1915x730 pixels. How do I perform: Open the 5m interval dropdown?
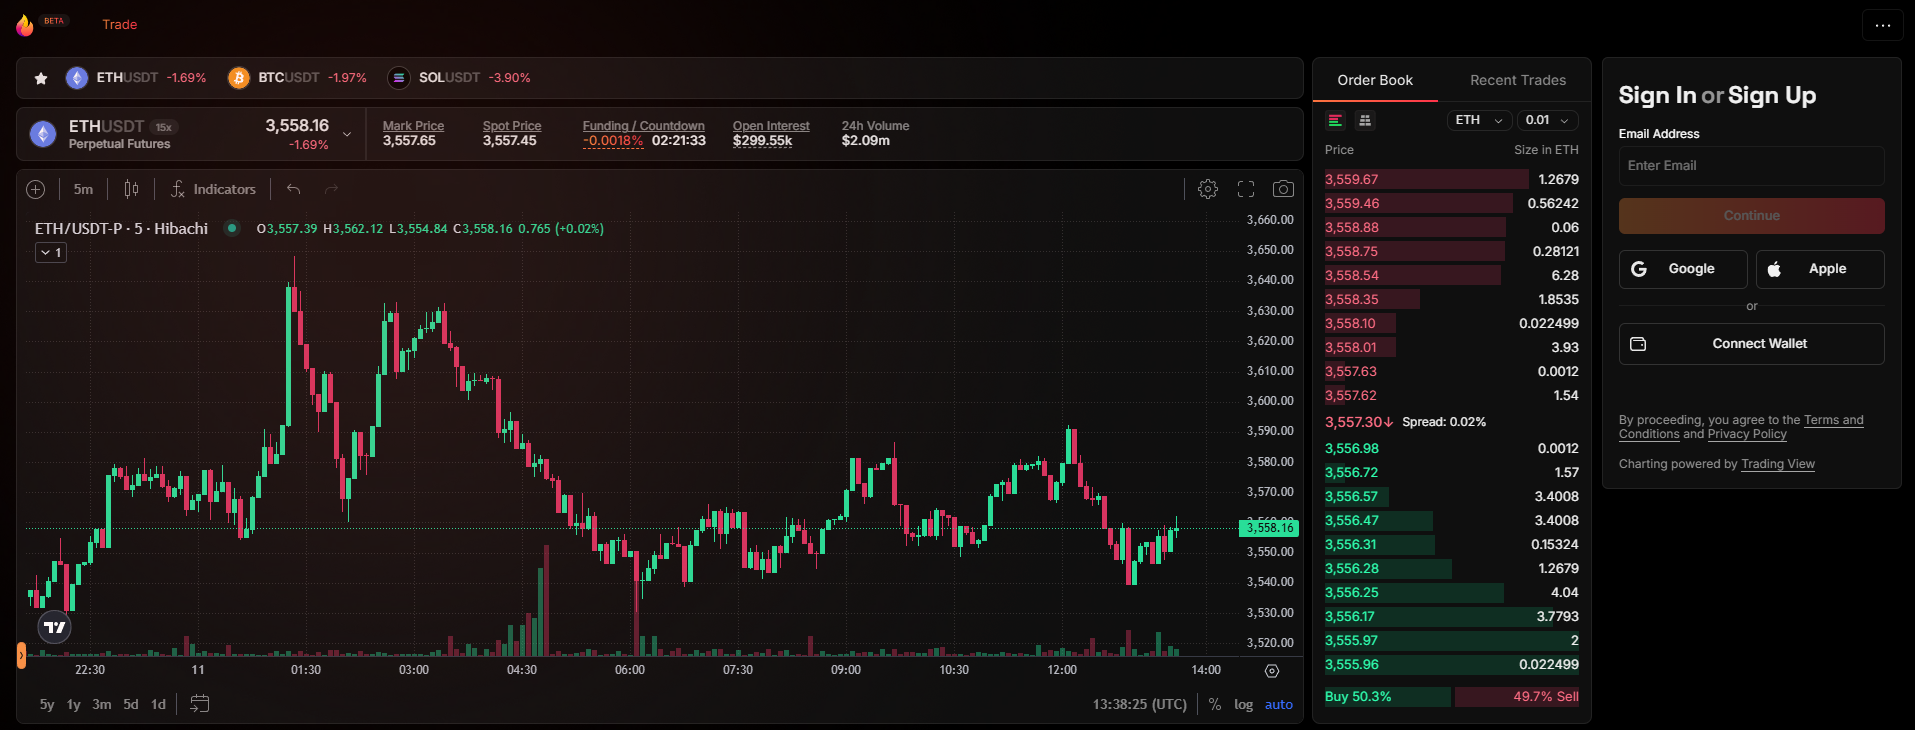point(83,189)
